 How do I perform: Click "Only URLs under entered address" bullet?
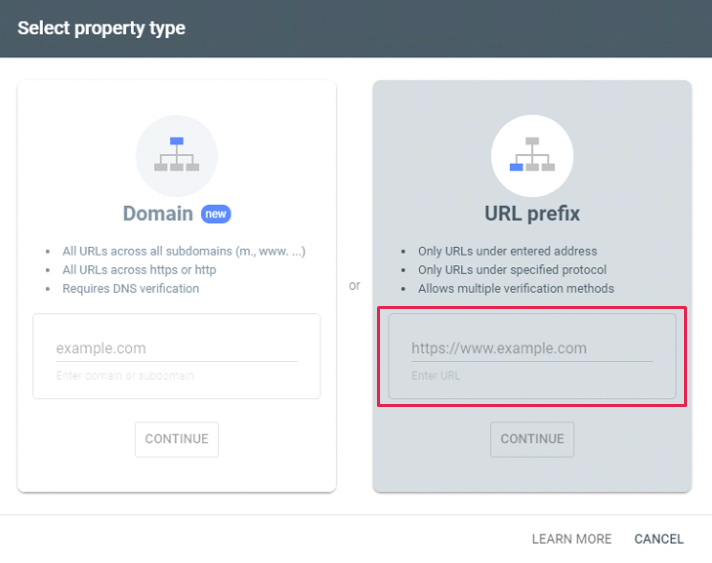point(507,252)
